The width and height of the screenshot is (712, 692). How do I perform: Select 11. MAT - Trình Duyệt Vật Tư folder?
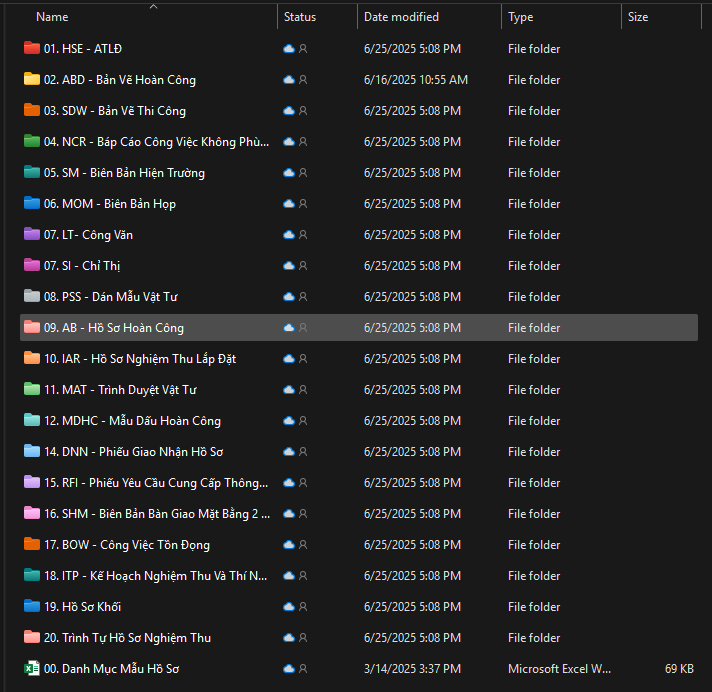pyautogui.click(x=120, y=389)
